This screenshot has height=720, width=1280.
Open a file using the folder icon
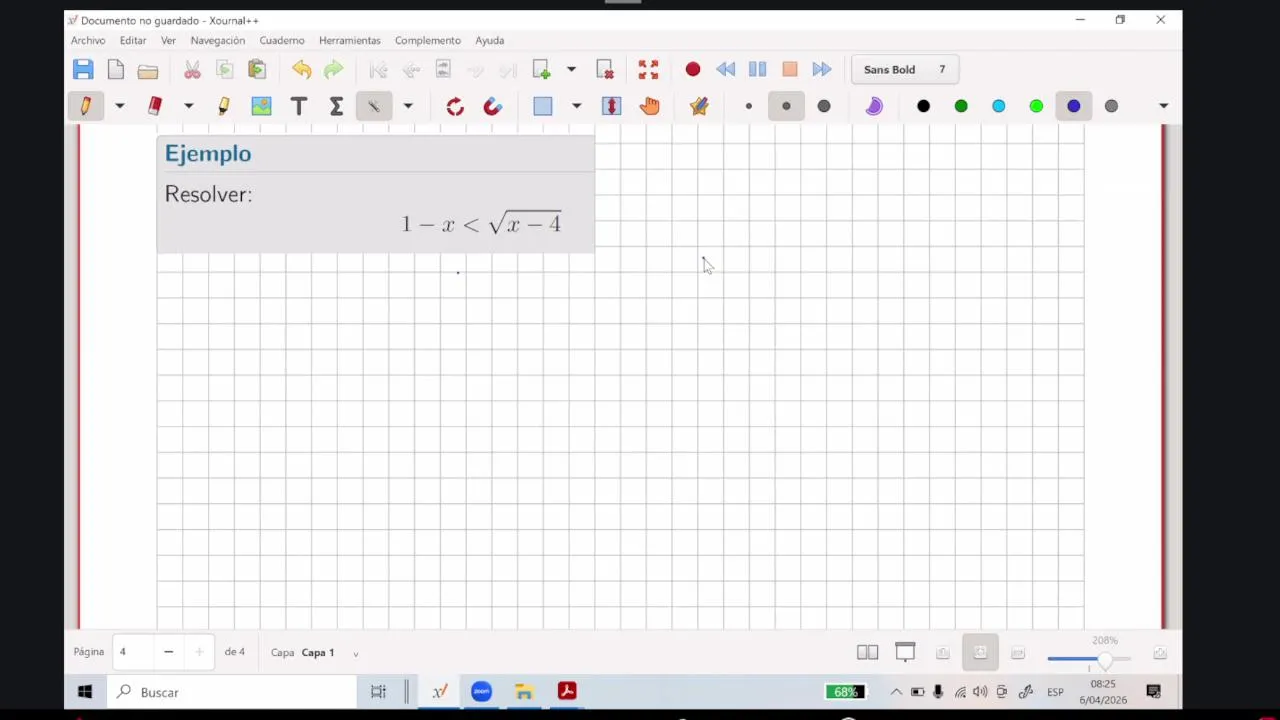[x=148, y=70]
